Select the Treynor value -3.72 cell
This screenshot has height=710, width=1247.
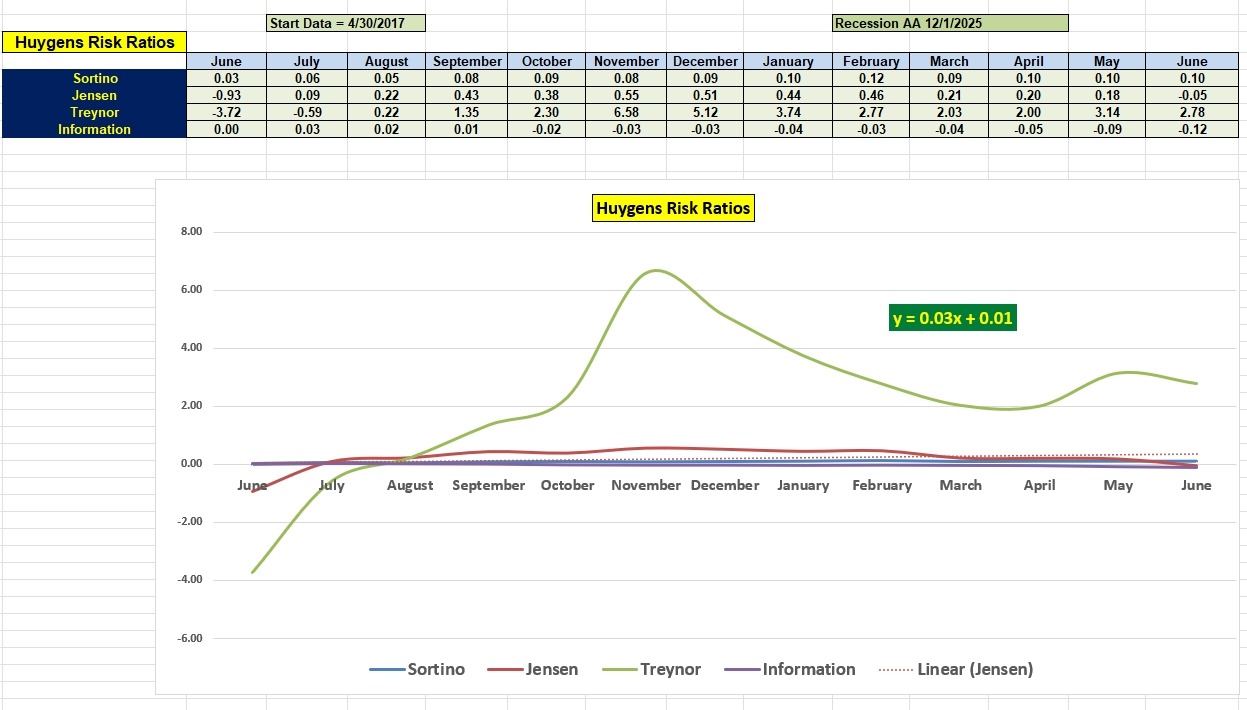pyautogui.click(x=227, y=112)
